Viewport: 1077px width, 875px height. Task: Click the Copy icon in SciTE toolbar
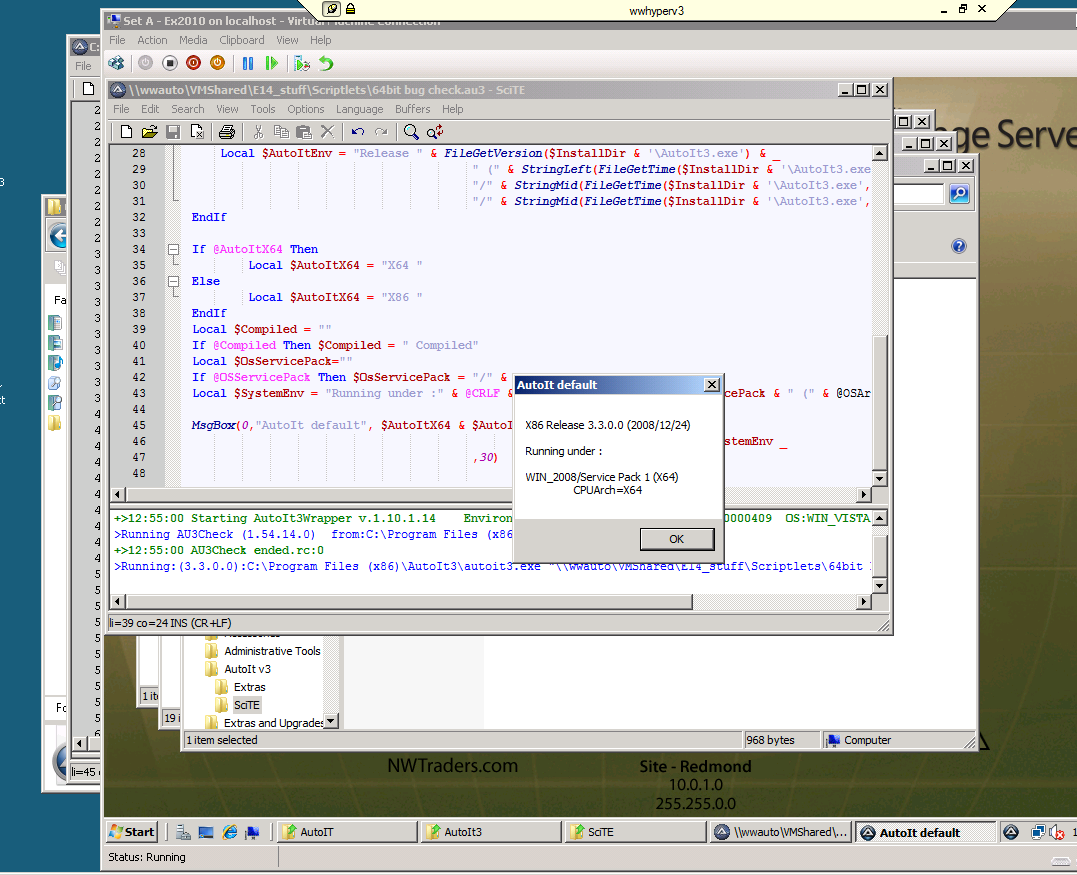coord(281,132)
